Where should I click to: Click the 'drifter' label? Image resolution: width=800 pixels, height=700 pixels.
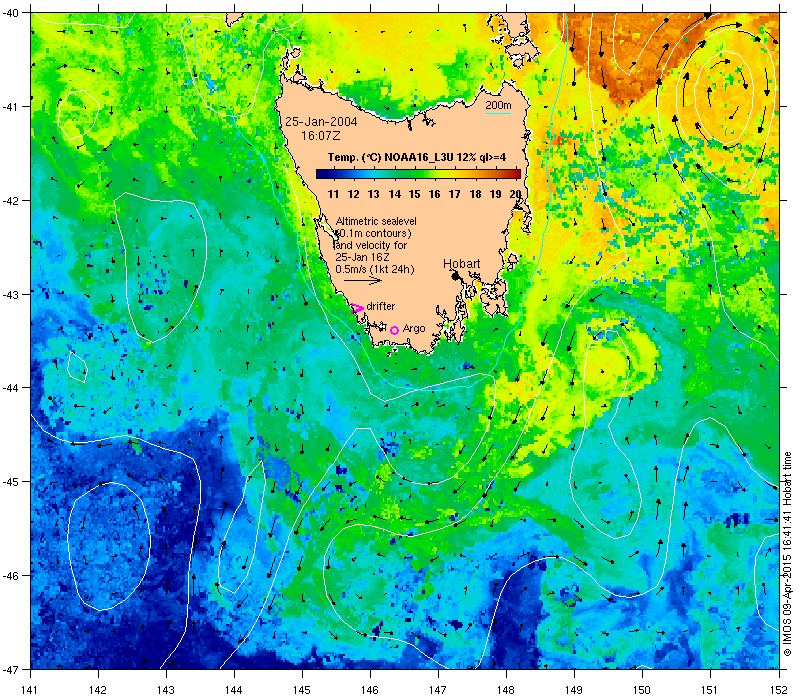381,306
